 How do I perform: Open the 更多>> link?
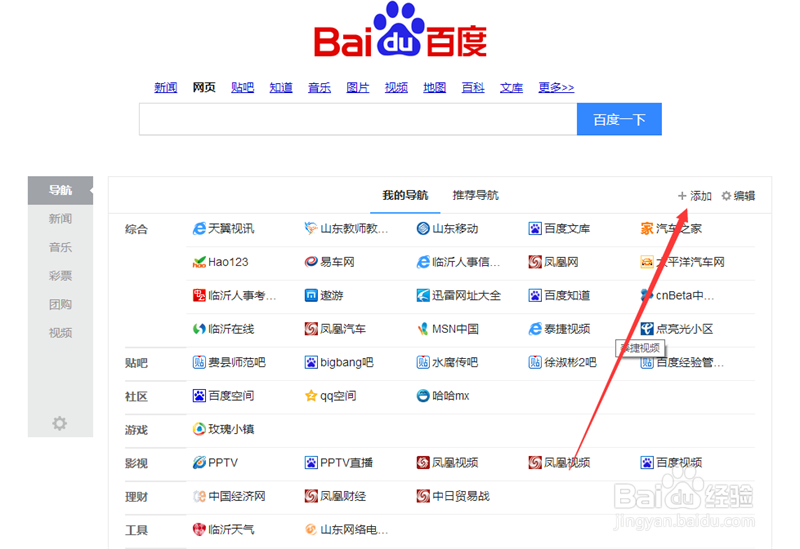[x=556, y=88]
